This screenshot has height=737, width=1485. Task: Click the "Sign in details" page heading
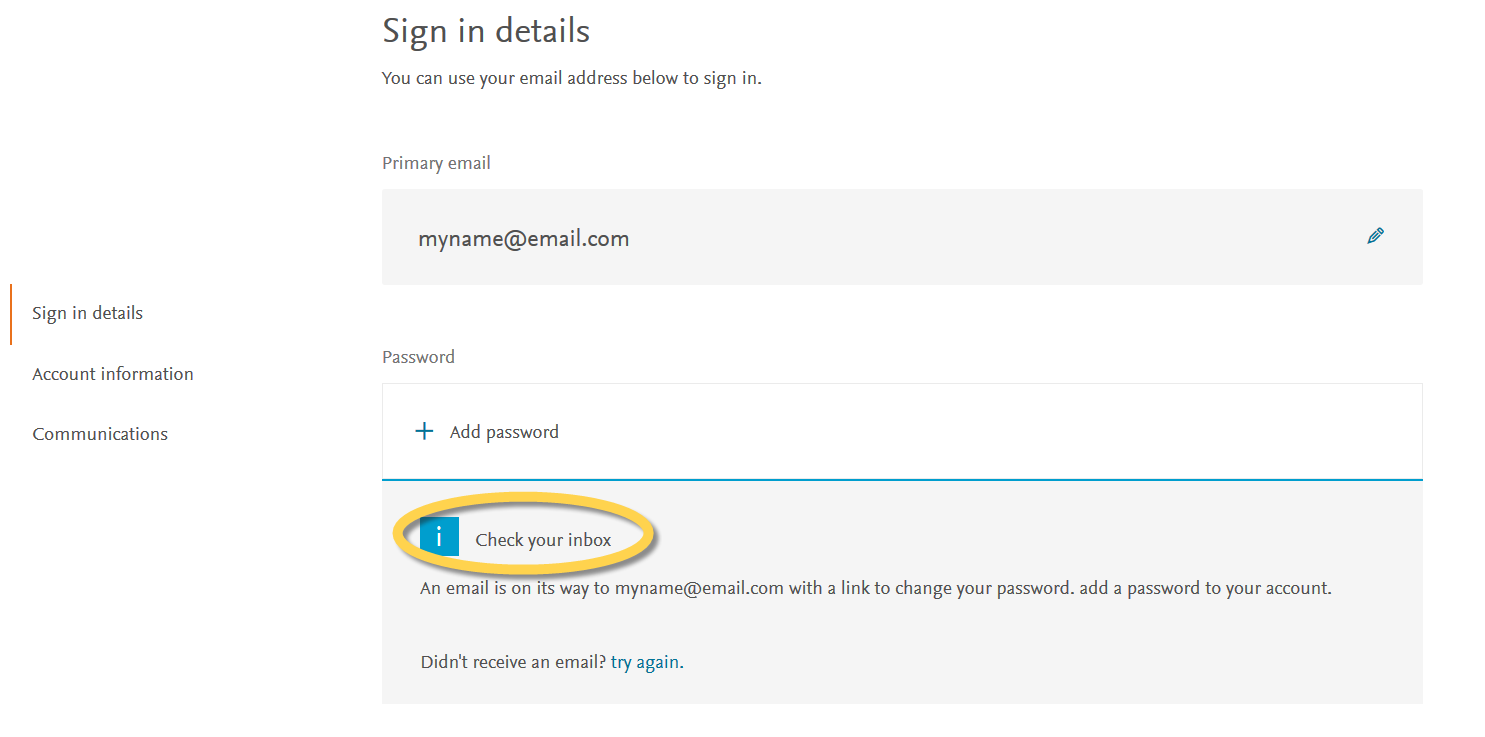coord(486,31)
